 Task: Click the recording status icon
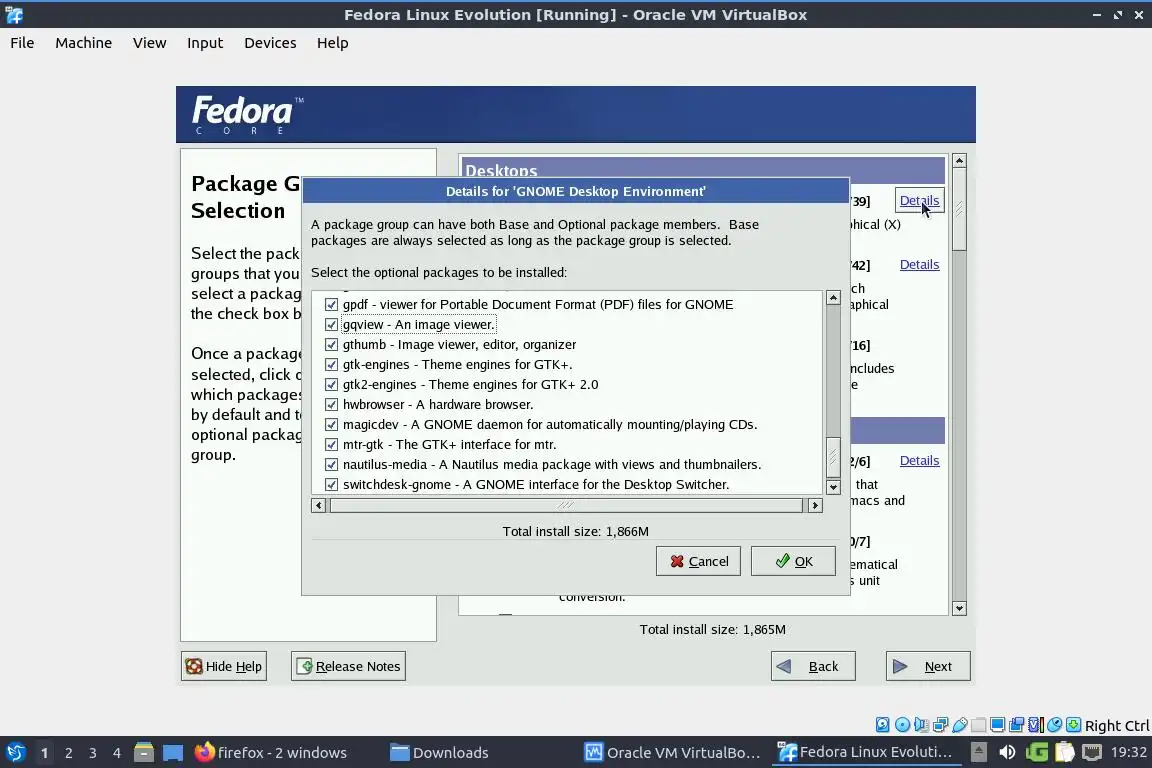(1016, 725)
